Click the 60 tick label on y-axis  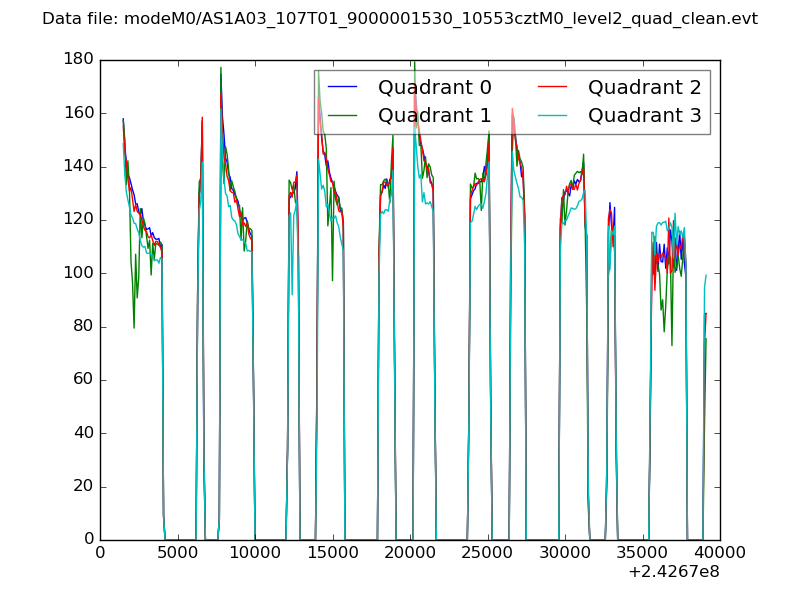tap(84, 380)
